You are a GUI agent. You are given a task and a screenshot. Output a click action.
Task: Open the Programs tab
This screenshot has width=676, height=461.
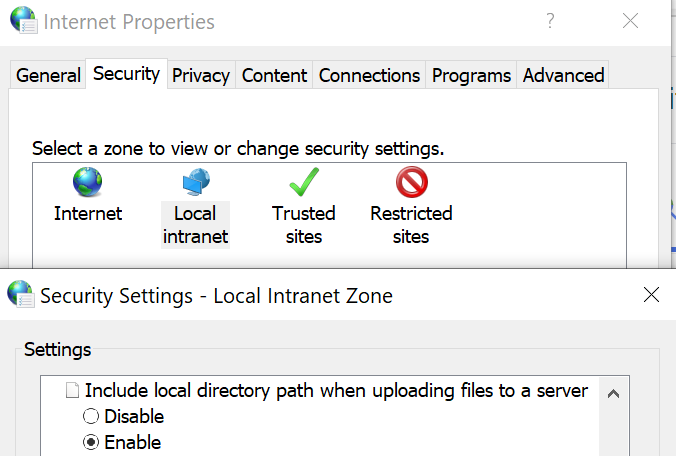[x=472, y=75]
